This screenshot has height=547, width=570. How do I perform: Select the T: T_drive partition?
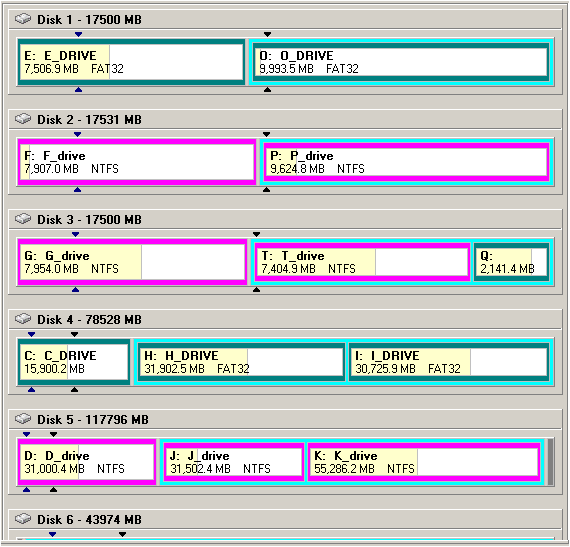tap(362, 262)
